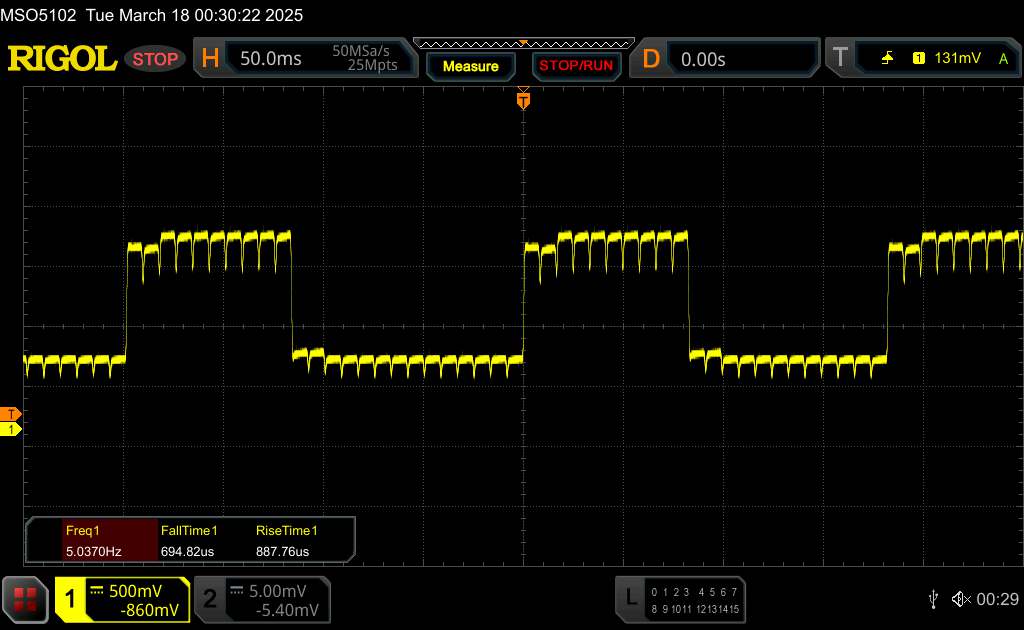This screenshot has height=630, width=1024.
Task: Click the 694.82us fall time value
Action: (187, 552)
